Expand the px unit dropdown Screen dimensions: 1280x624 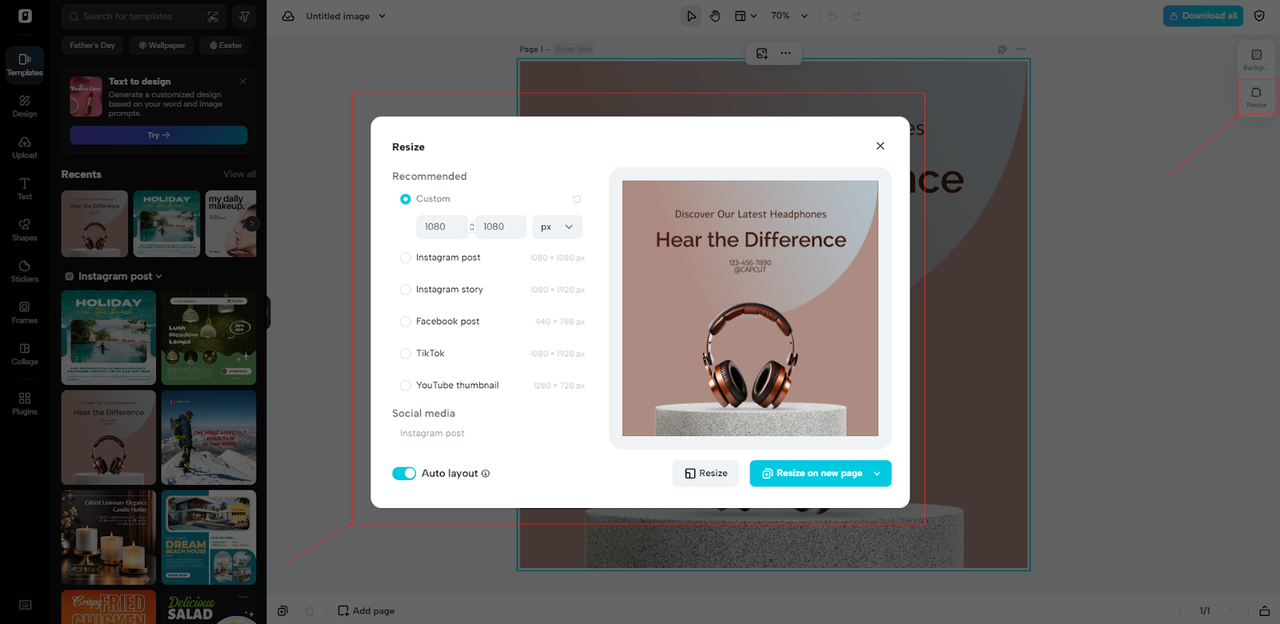coord(556,226)
